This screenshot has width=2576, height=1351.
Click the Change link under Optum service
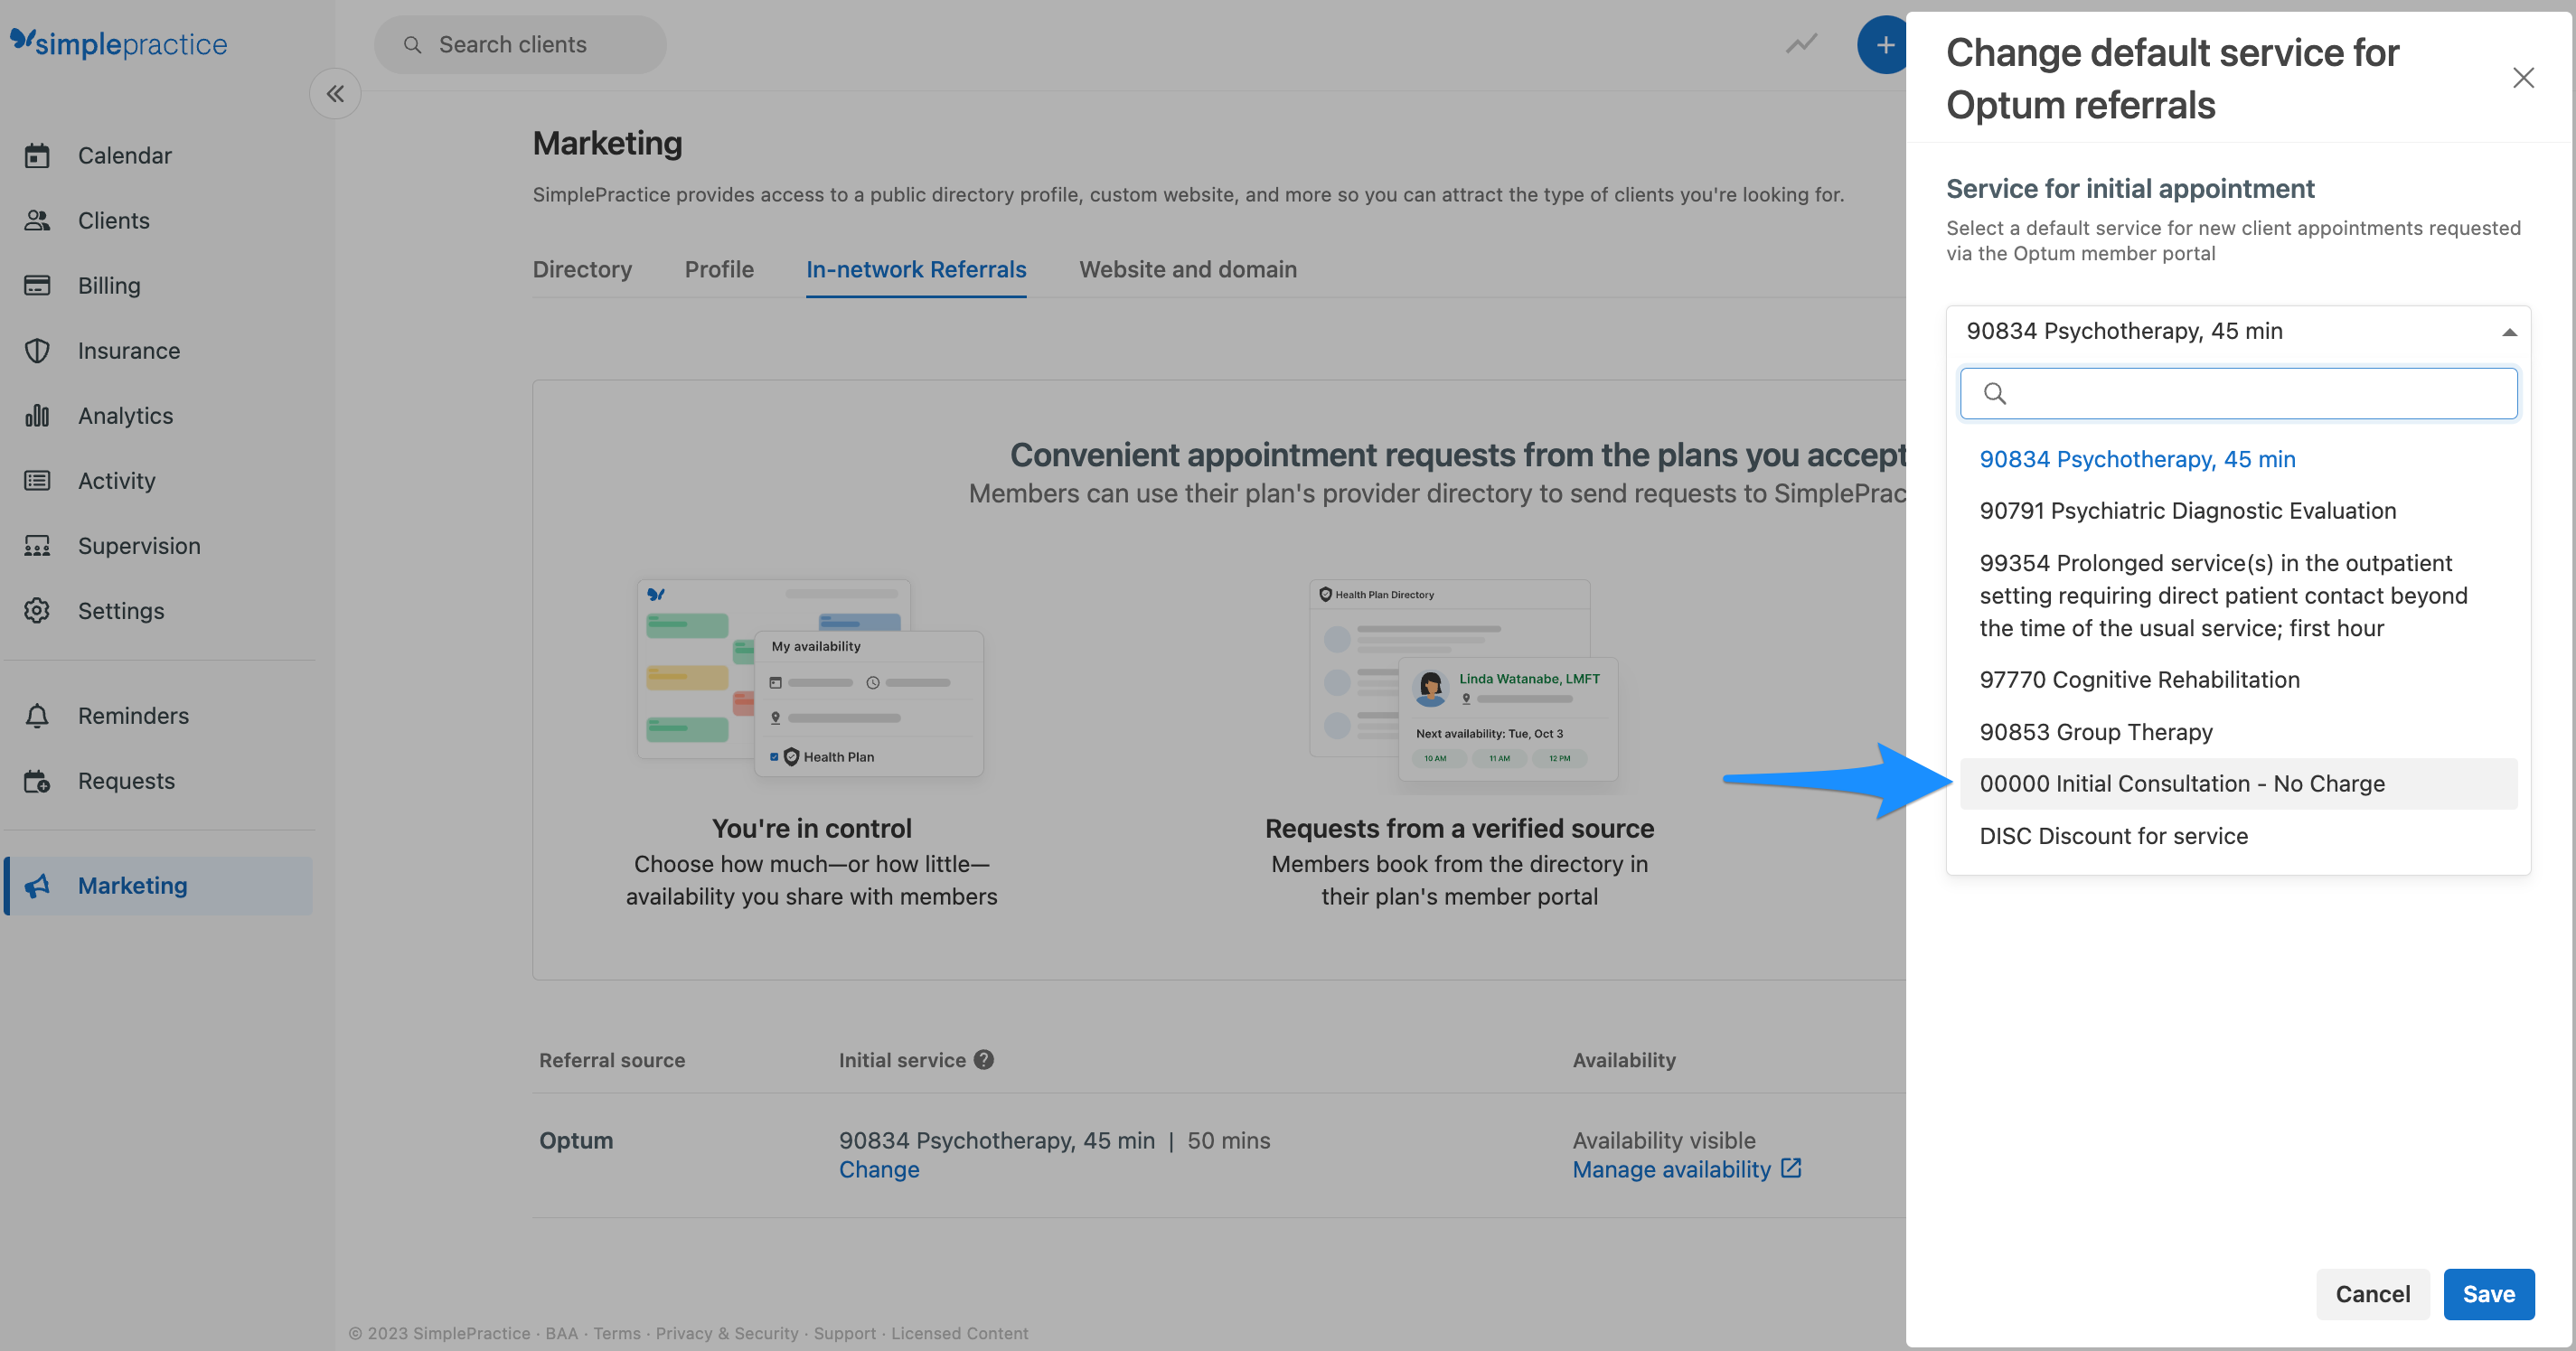coord(879,1169)
